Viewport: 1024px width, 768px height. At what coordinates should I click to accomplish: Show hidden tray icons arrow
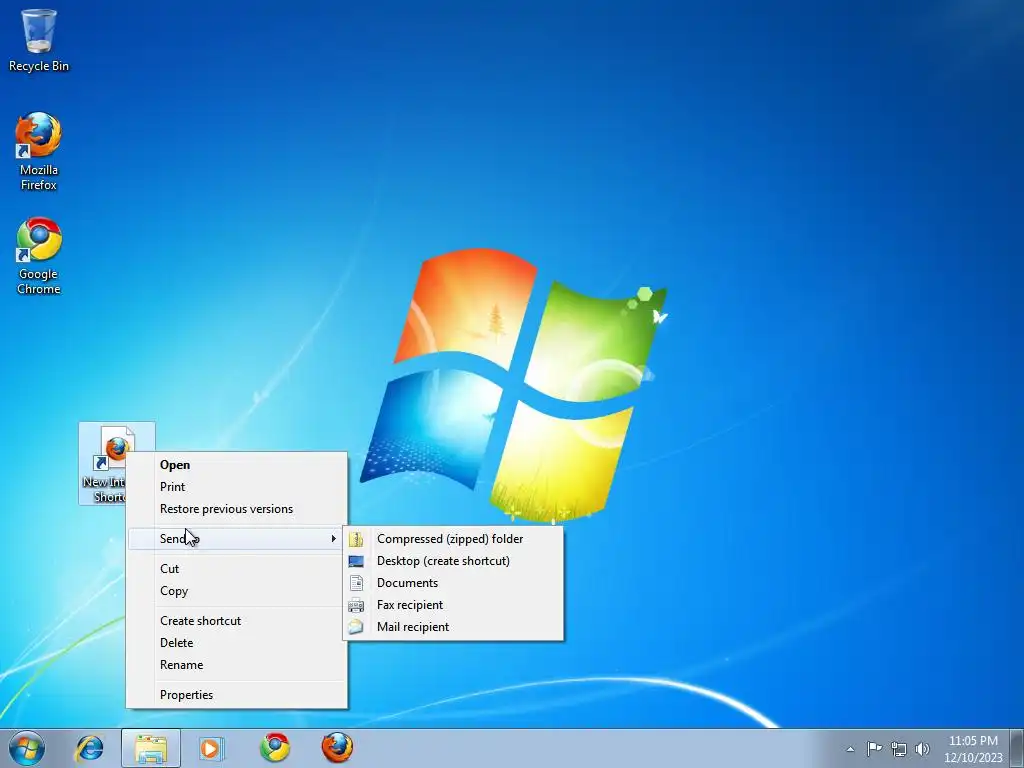pyautogui.click(x=850, y=749)
